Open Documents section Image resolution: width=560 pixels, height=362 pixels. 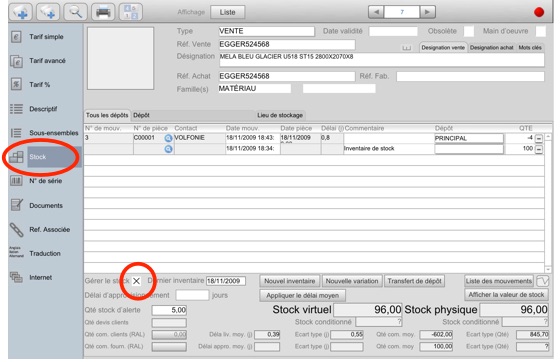pos(46,205)
